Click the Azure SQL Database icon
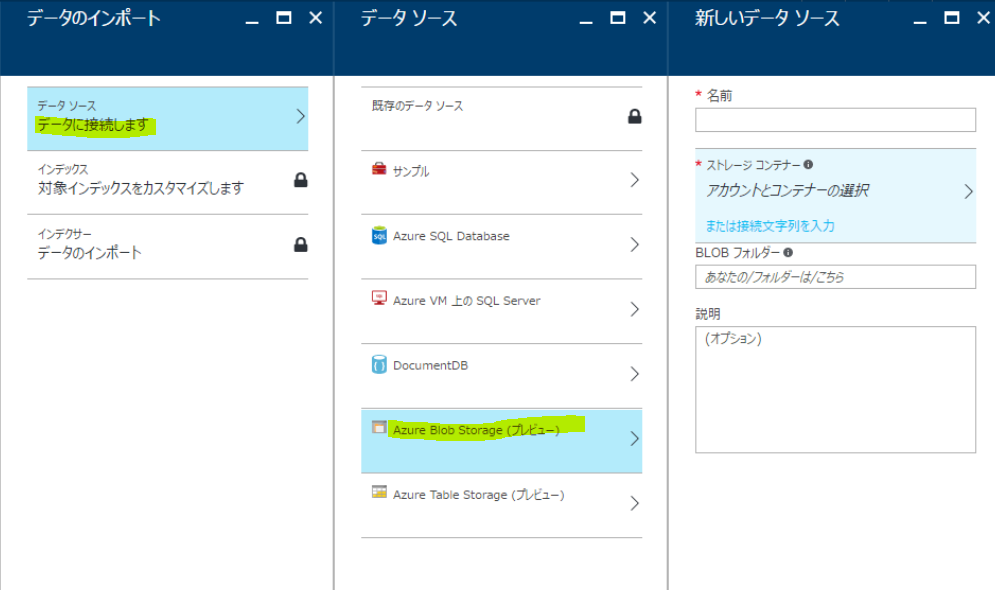Image resolution: width=995 pixels, height=590 pixels. pos(379,235)
